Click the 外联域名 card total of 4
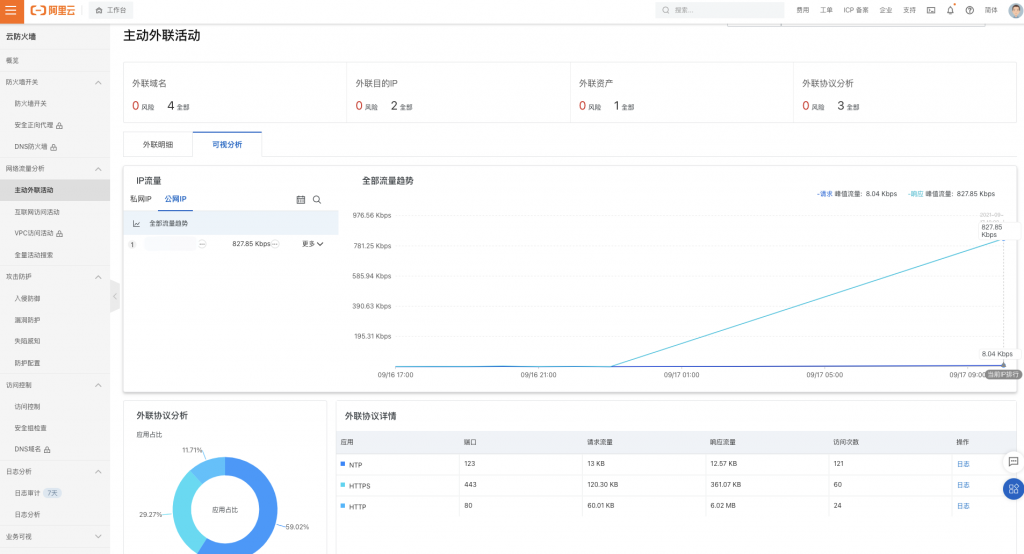 pyautogui.click(x=171, y=106)
